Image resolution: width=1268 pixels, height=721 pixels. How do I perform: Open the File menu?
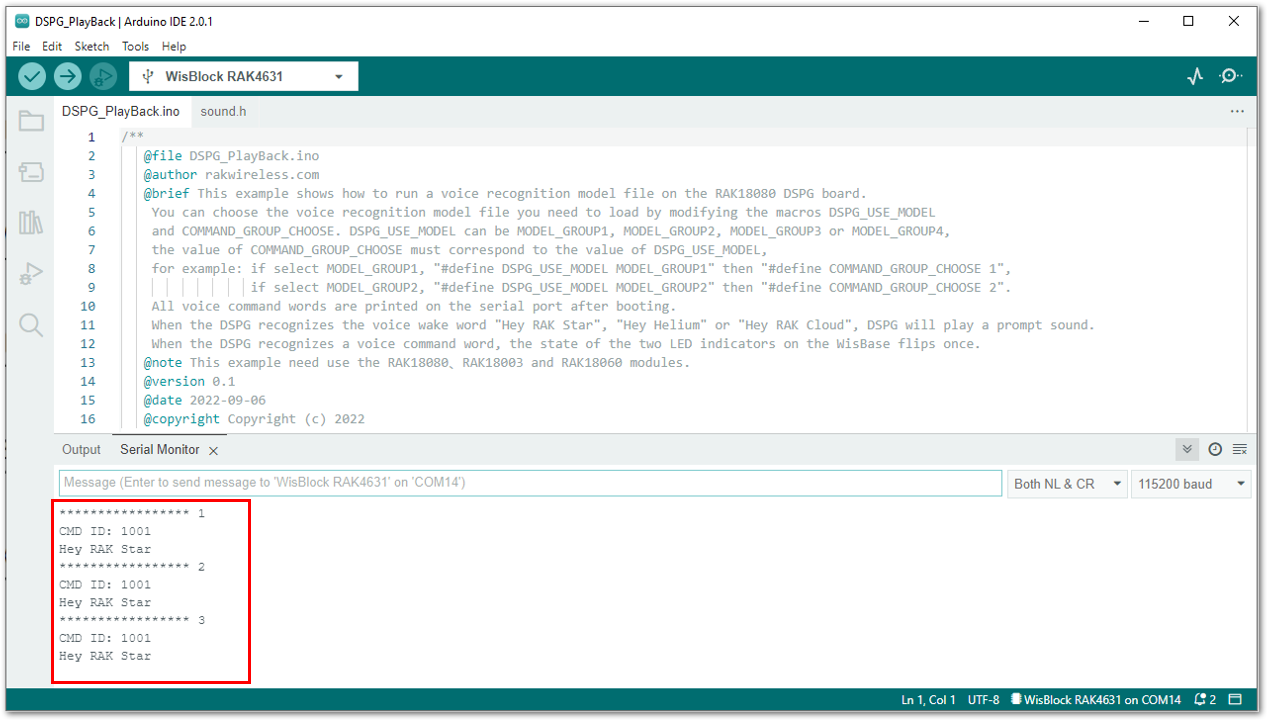click(21, 46)
